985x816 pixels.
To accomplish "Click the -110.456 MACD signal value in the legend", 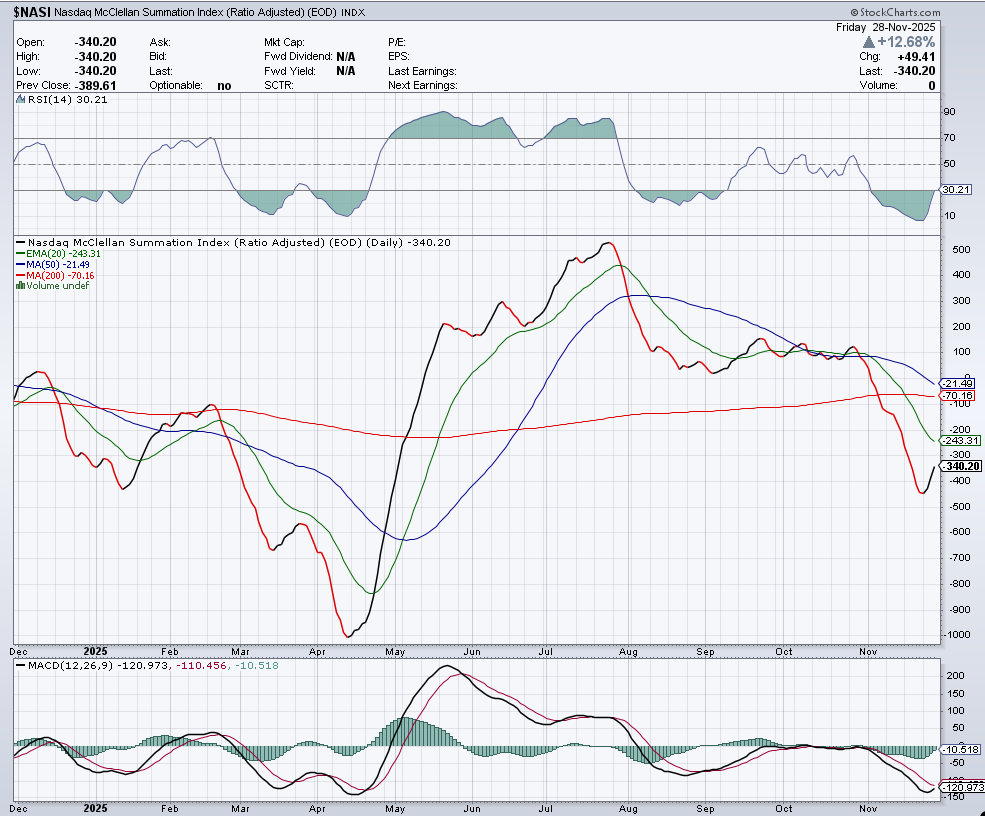I will pyautogui.click(x=202, y=665).
